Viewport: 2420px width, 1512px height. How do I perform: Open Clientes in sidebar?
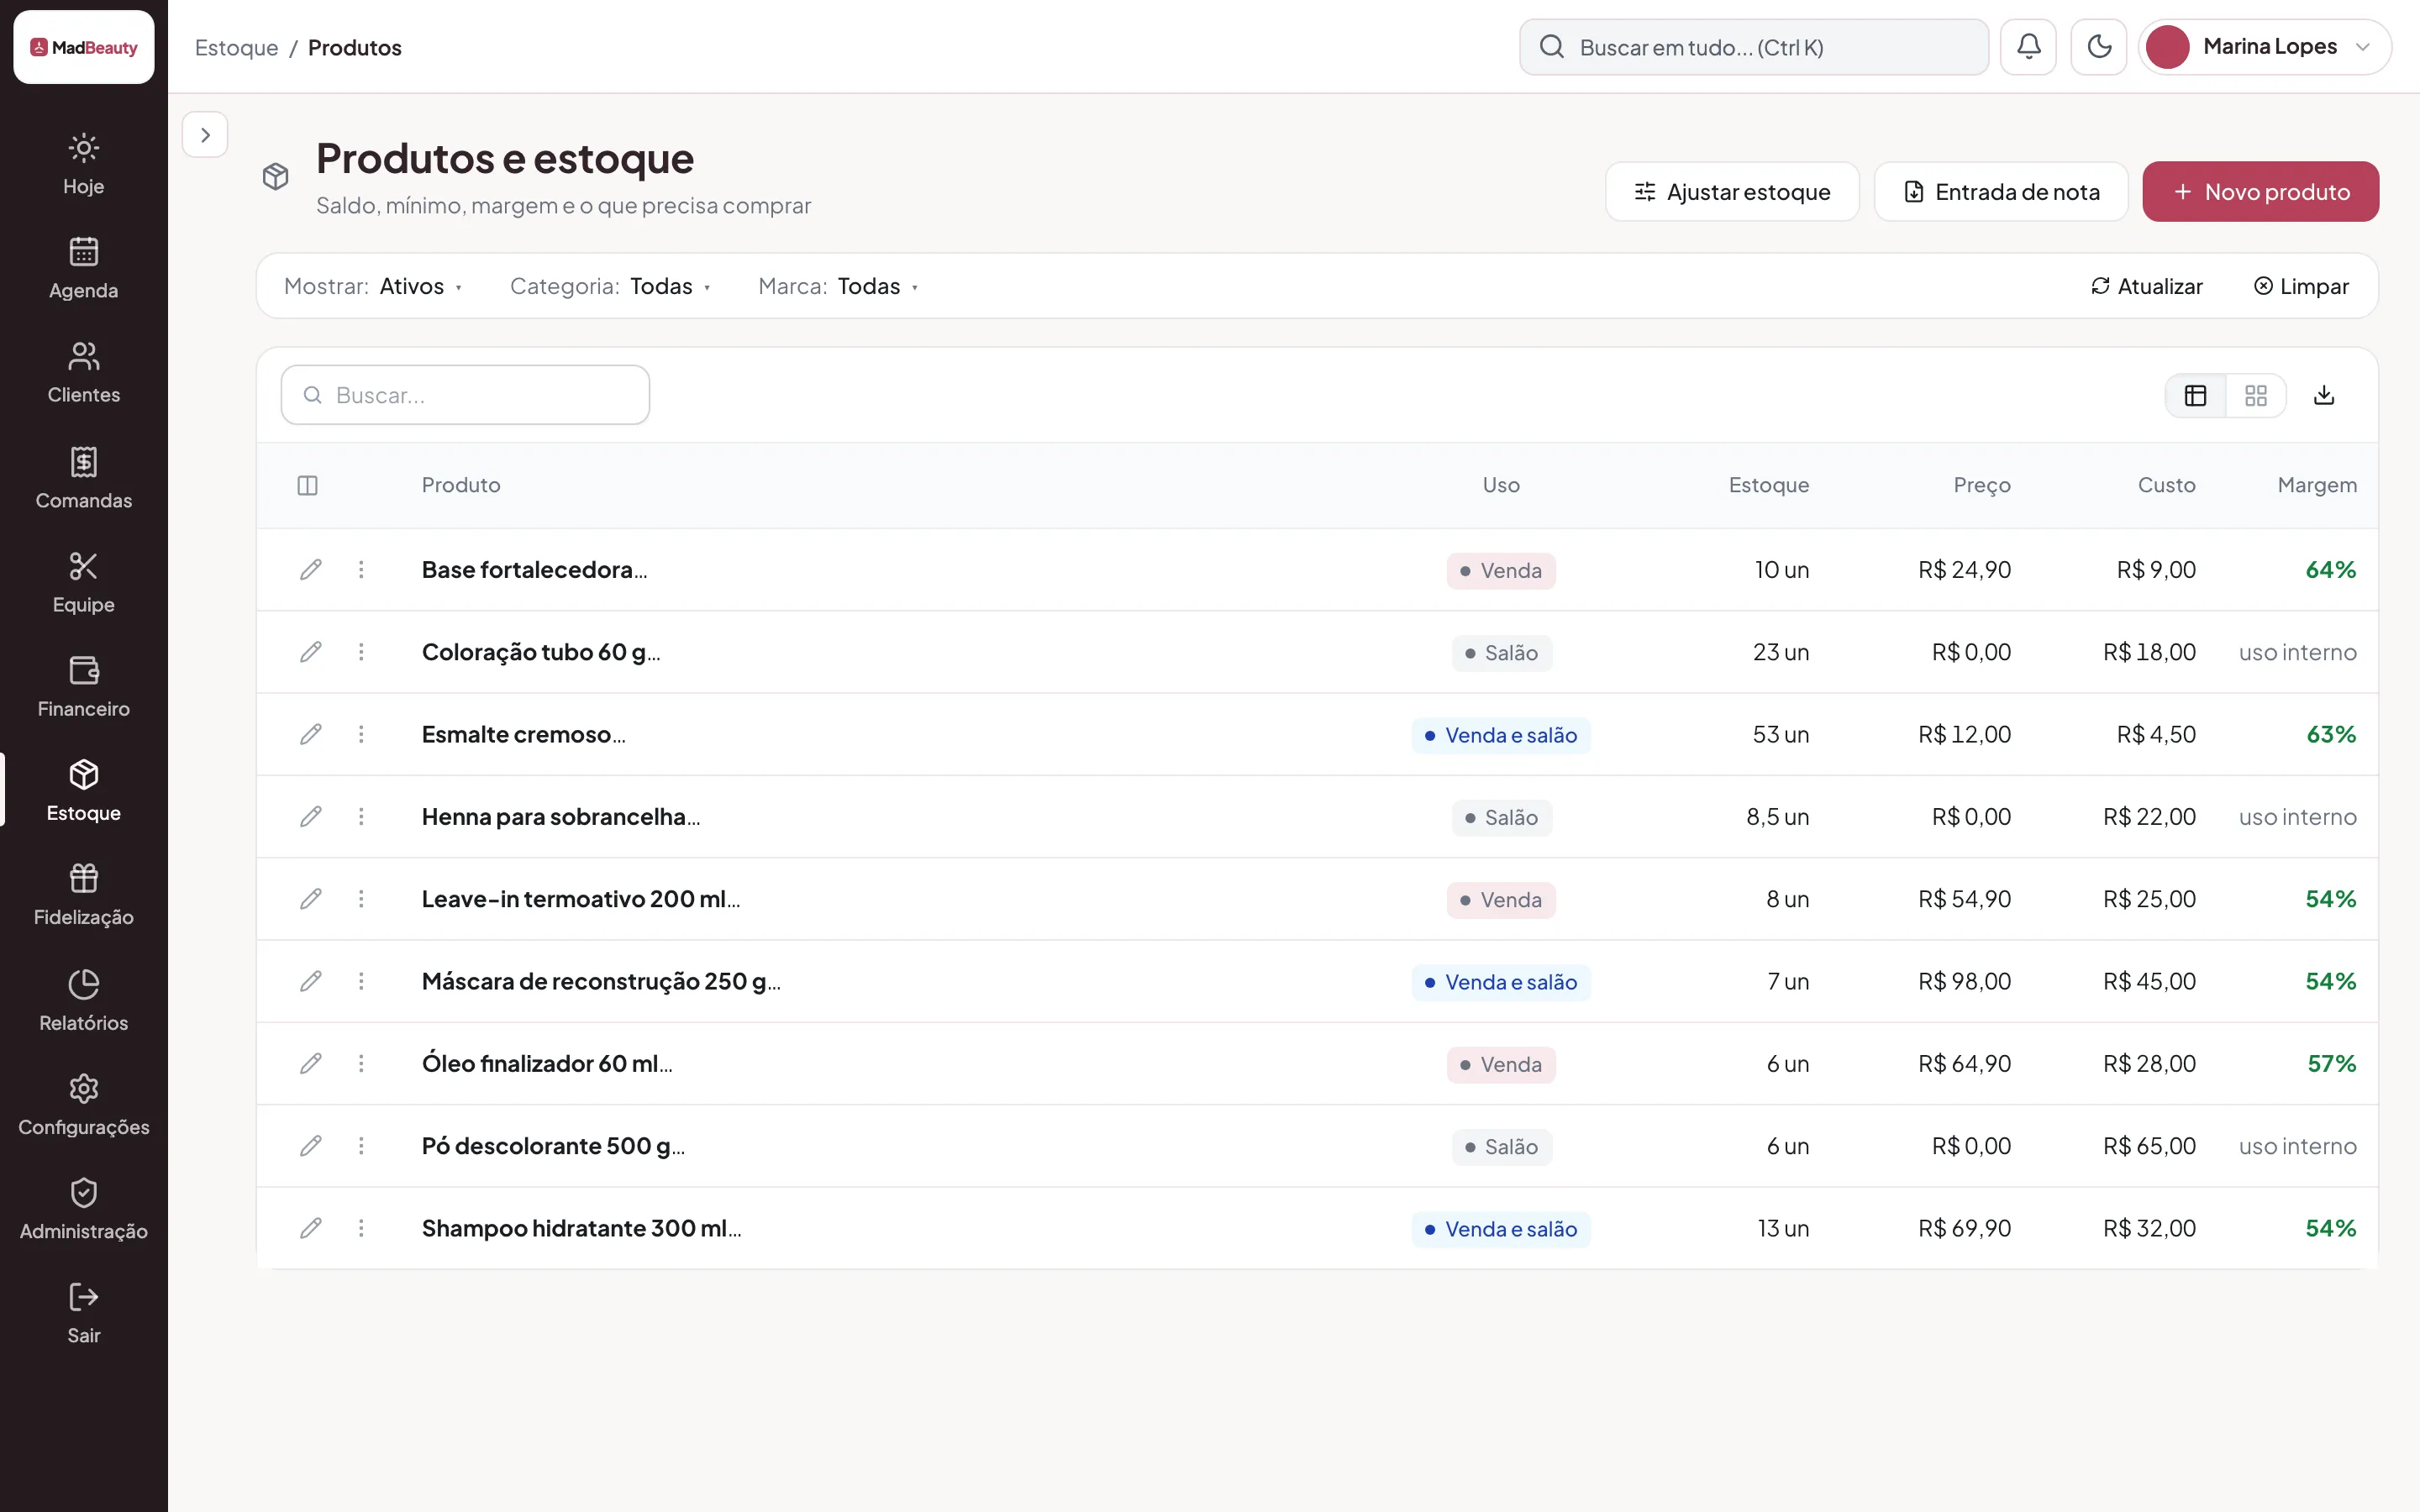coord(84,374)
